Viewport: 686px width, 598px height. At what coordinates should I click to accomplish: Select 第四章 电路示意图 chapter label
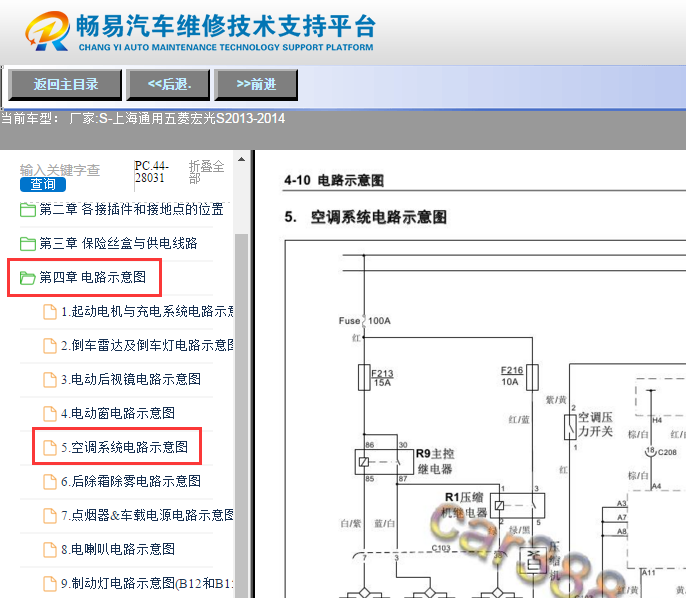click(92, 277)
